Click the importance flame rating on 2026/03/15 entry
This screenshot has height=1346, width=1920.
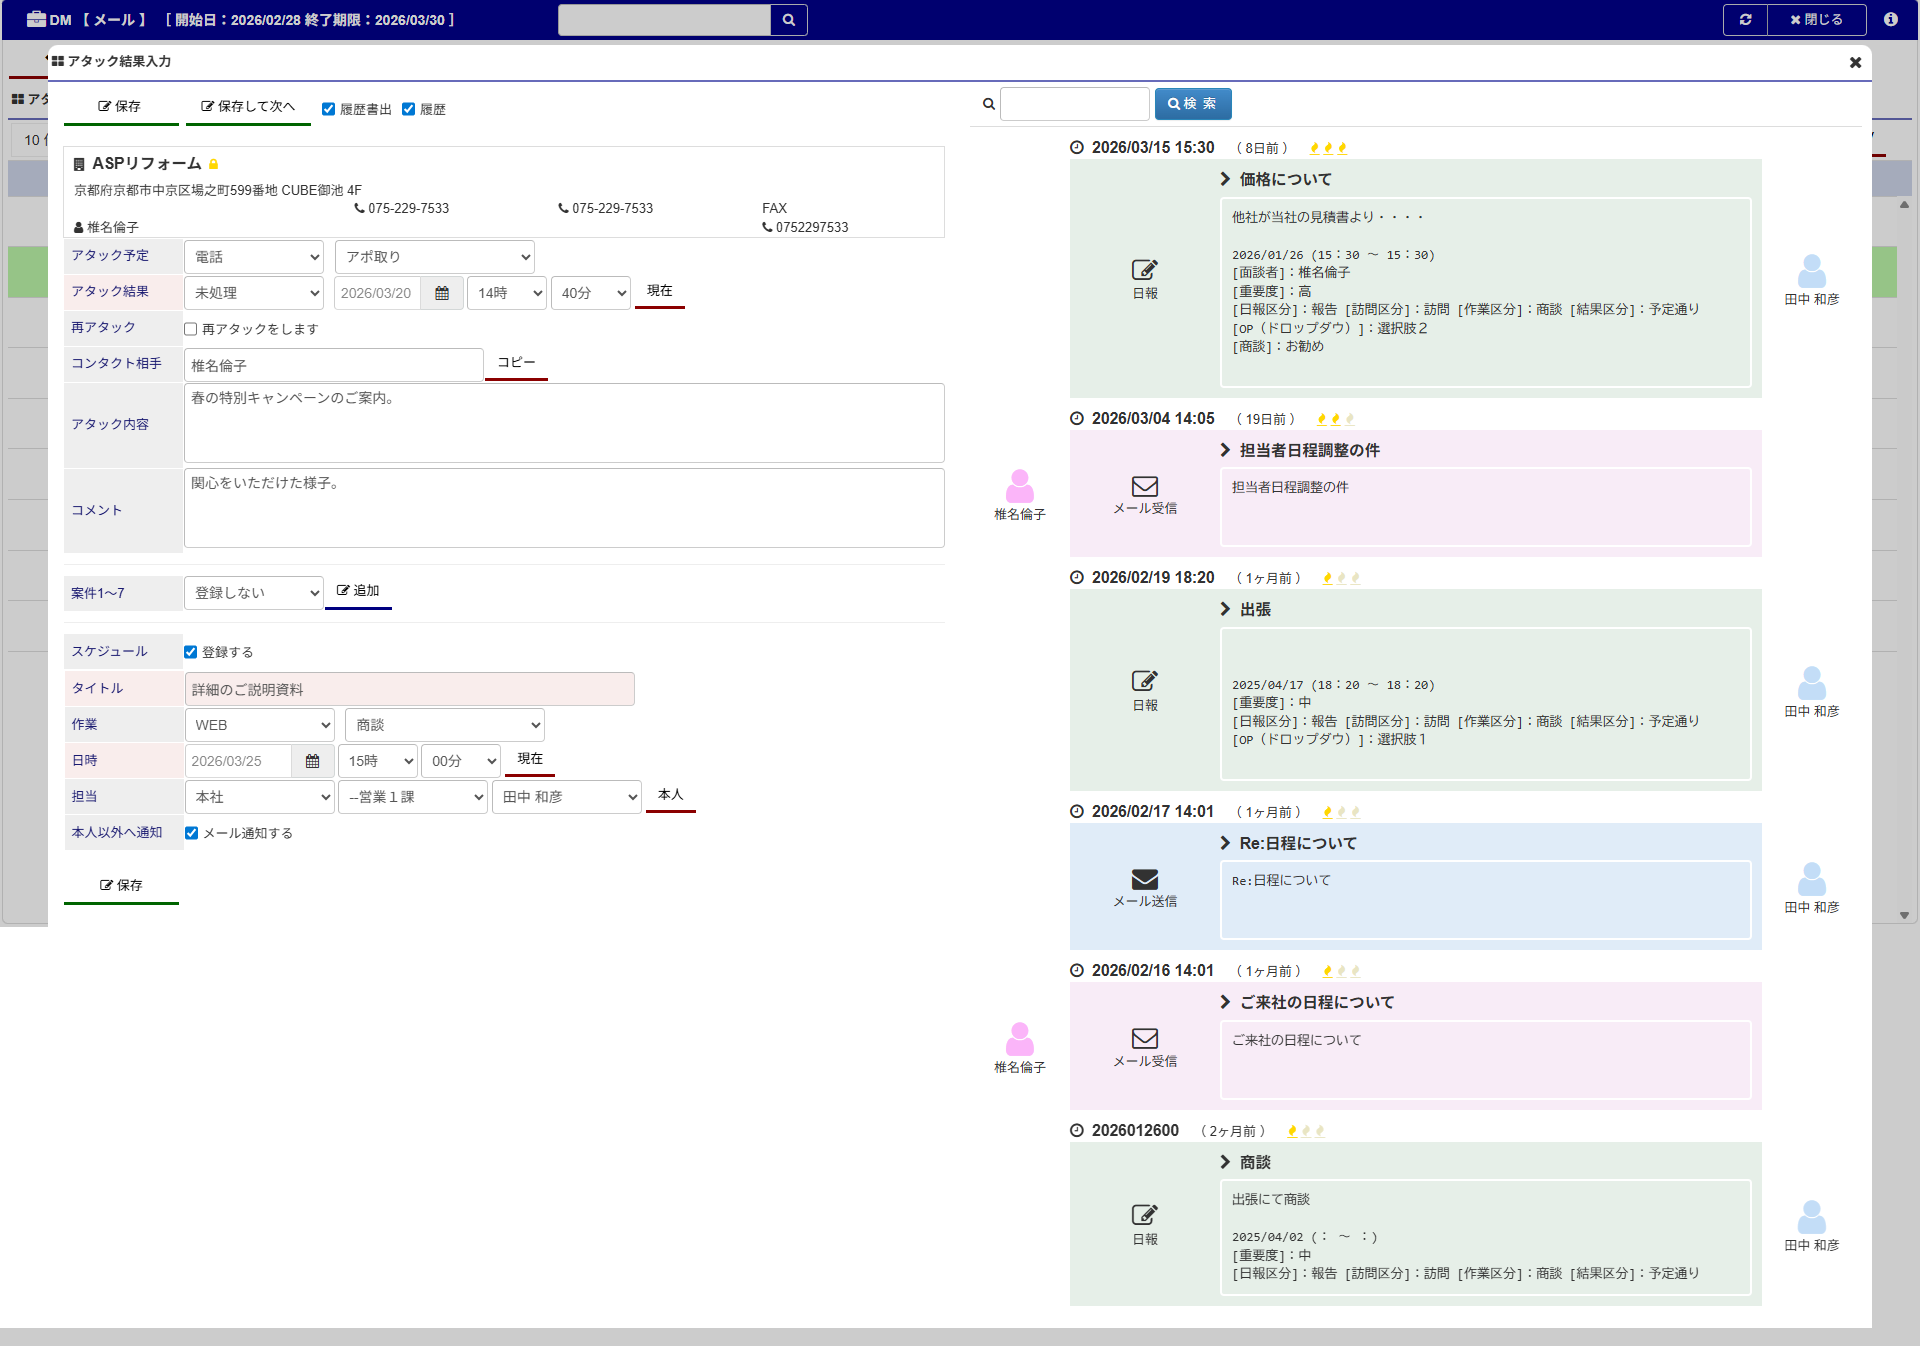pyautogui.click(x=1328, y=148)
